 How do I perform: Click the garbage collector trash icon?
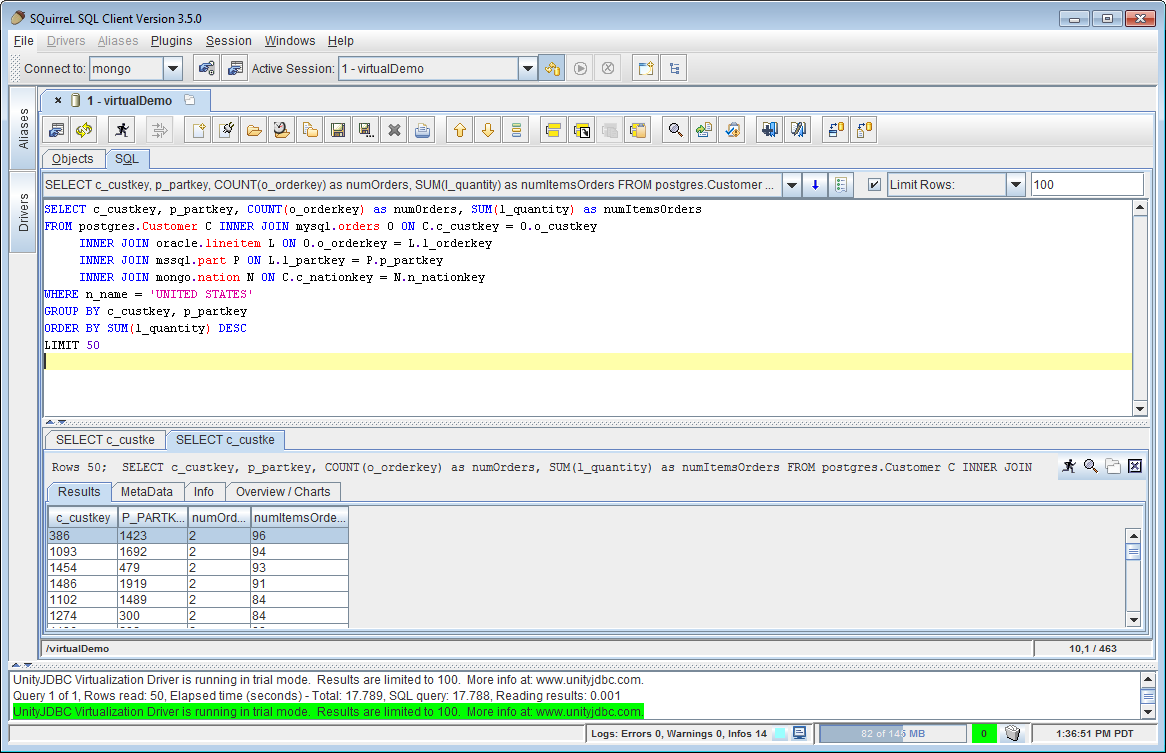(1012, 733)
